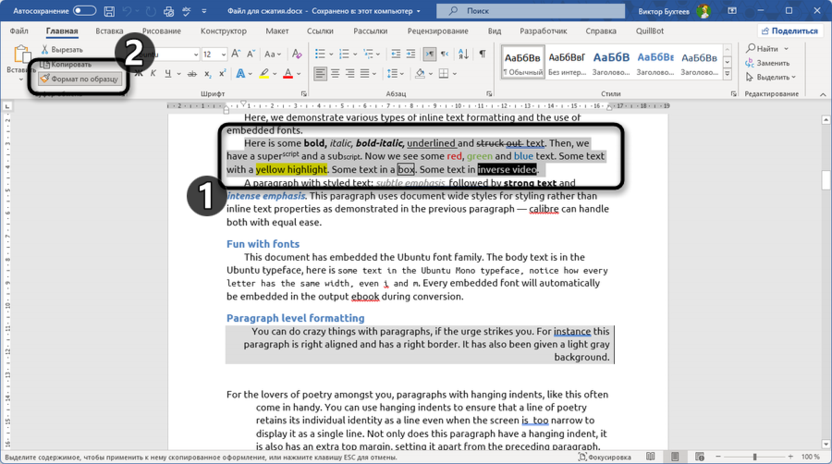The width and height of the screenshot is (832, 464).
Task: Toggle the Autosave (Автосохранение) switch
Action: 85,11
